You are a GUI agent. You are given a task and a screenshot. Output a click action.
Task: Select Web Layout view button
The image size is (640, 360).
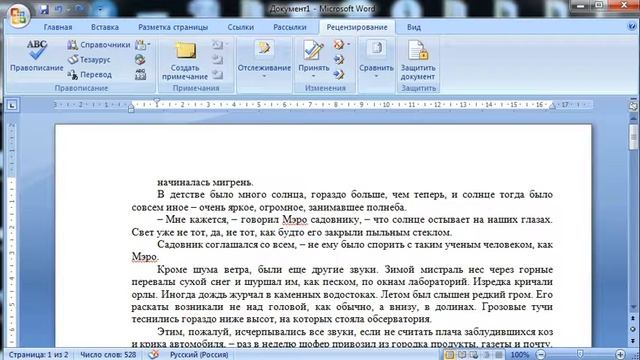[474, 355]
